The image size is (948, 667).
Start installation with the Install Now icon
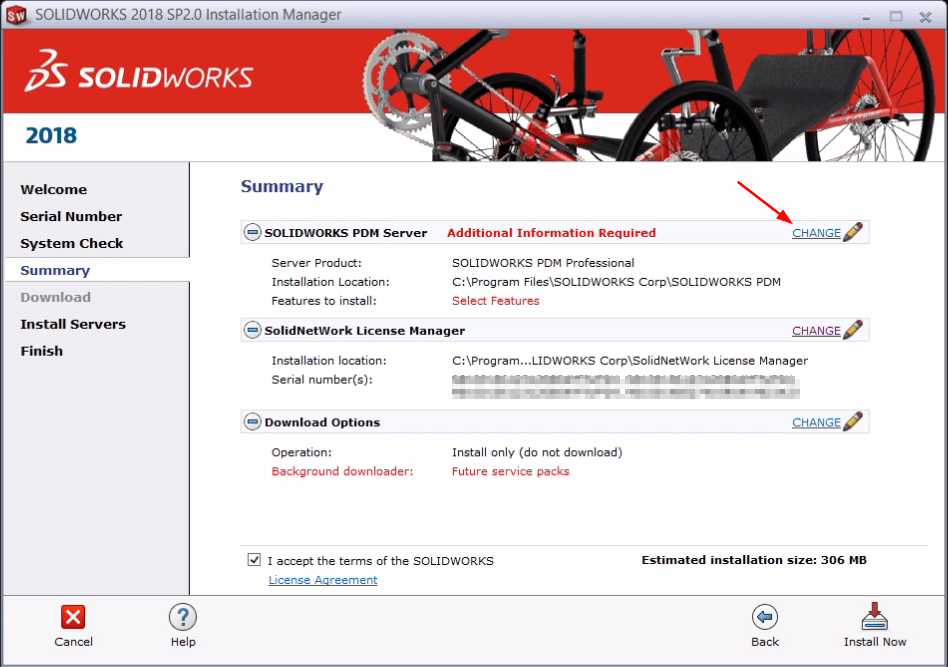pyautogui.click(x=874, y=617)
